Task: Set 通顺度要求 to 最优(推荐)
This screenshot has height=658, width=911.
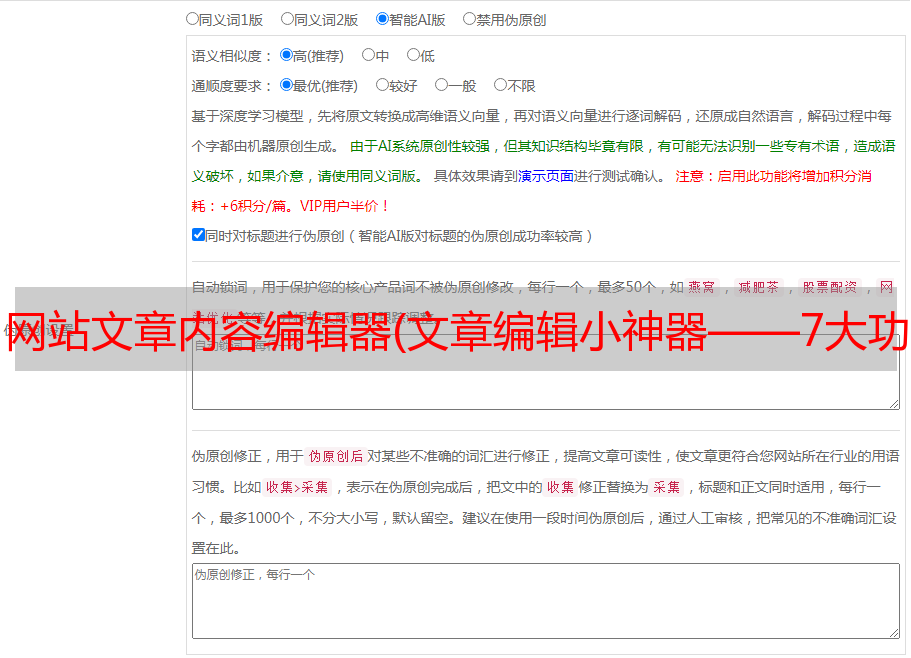Action: click(x=286, y=85)
